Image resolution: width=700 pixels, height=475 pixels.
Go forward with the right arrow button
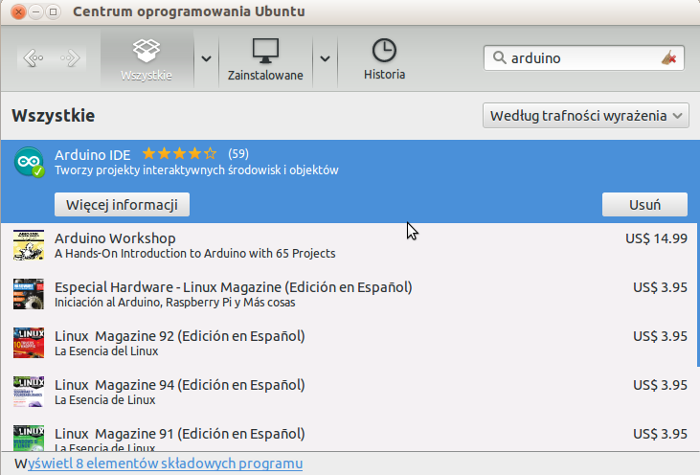[70, 58]
